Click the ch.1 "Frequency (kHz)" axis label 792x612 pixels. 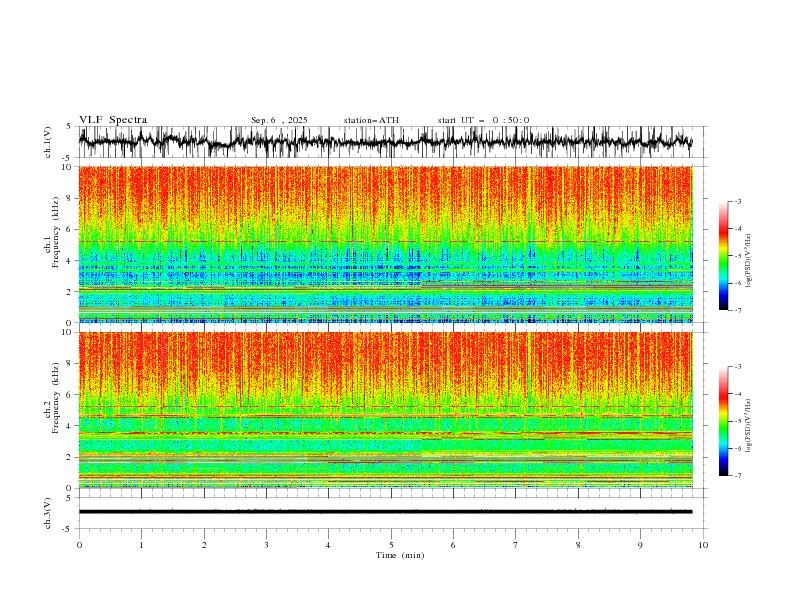tap(56, 232)
